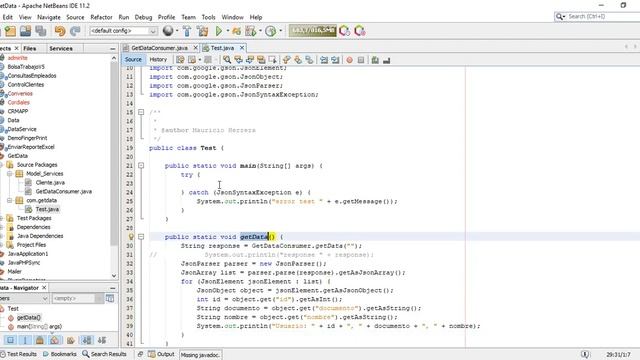Image resolution: width=640 pixels, height=360 pixels.
Task: Toggle the Start Macro Recording red circle
Action: point(349,60)
